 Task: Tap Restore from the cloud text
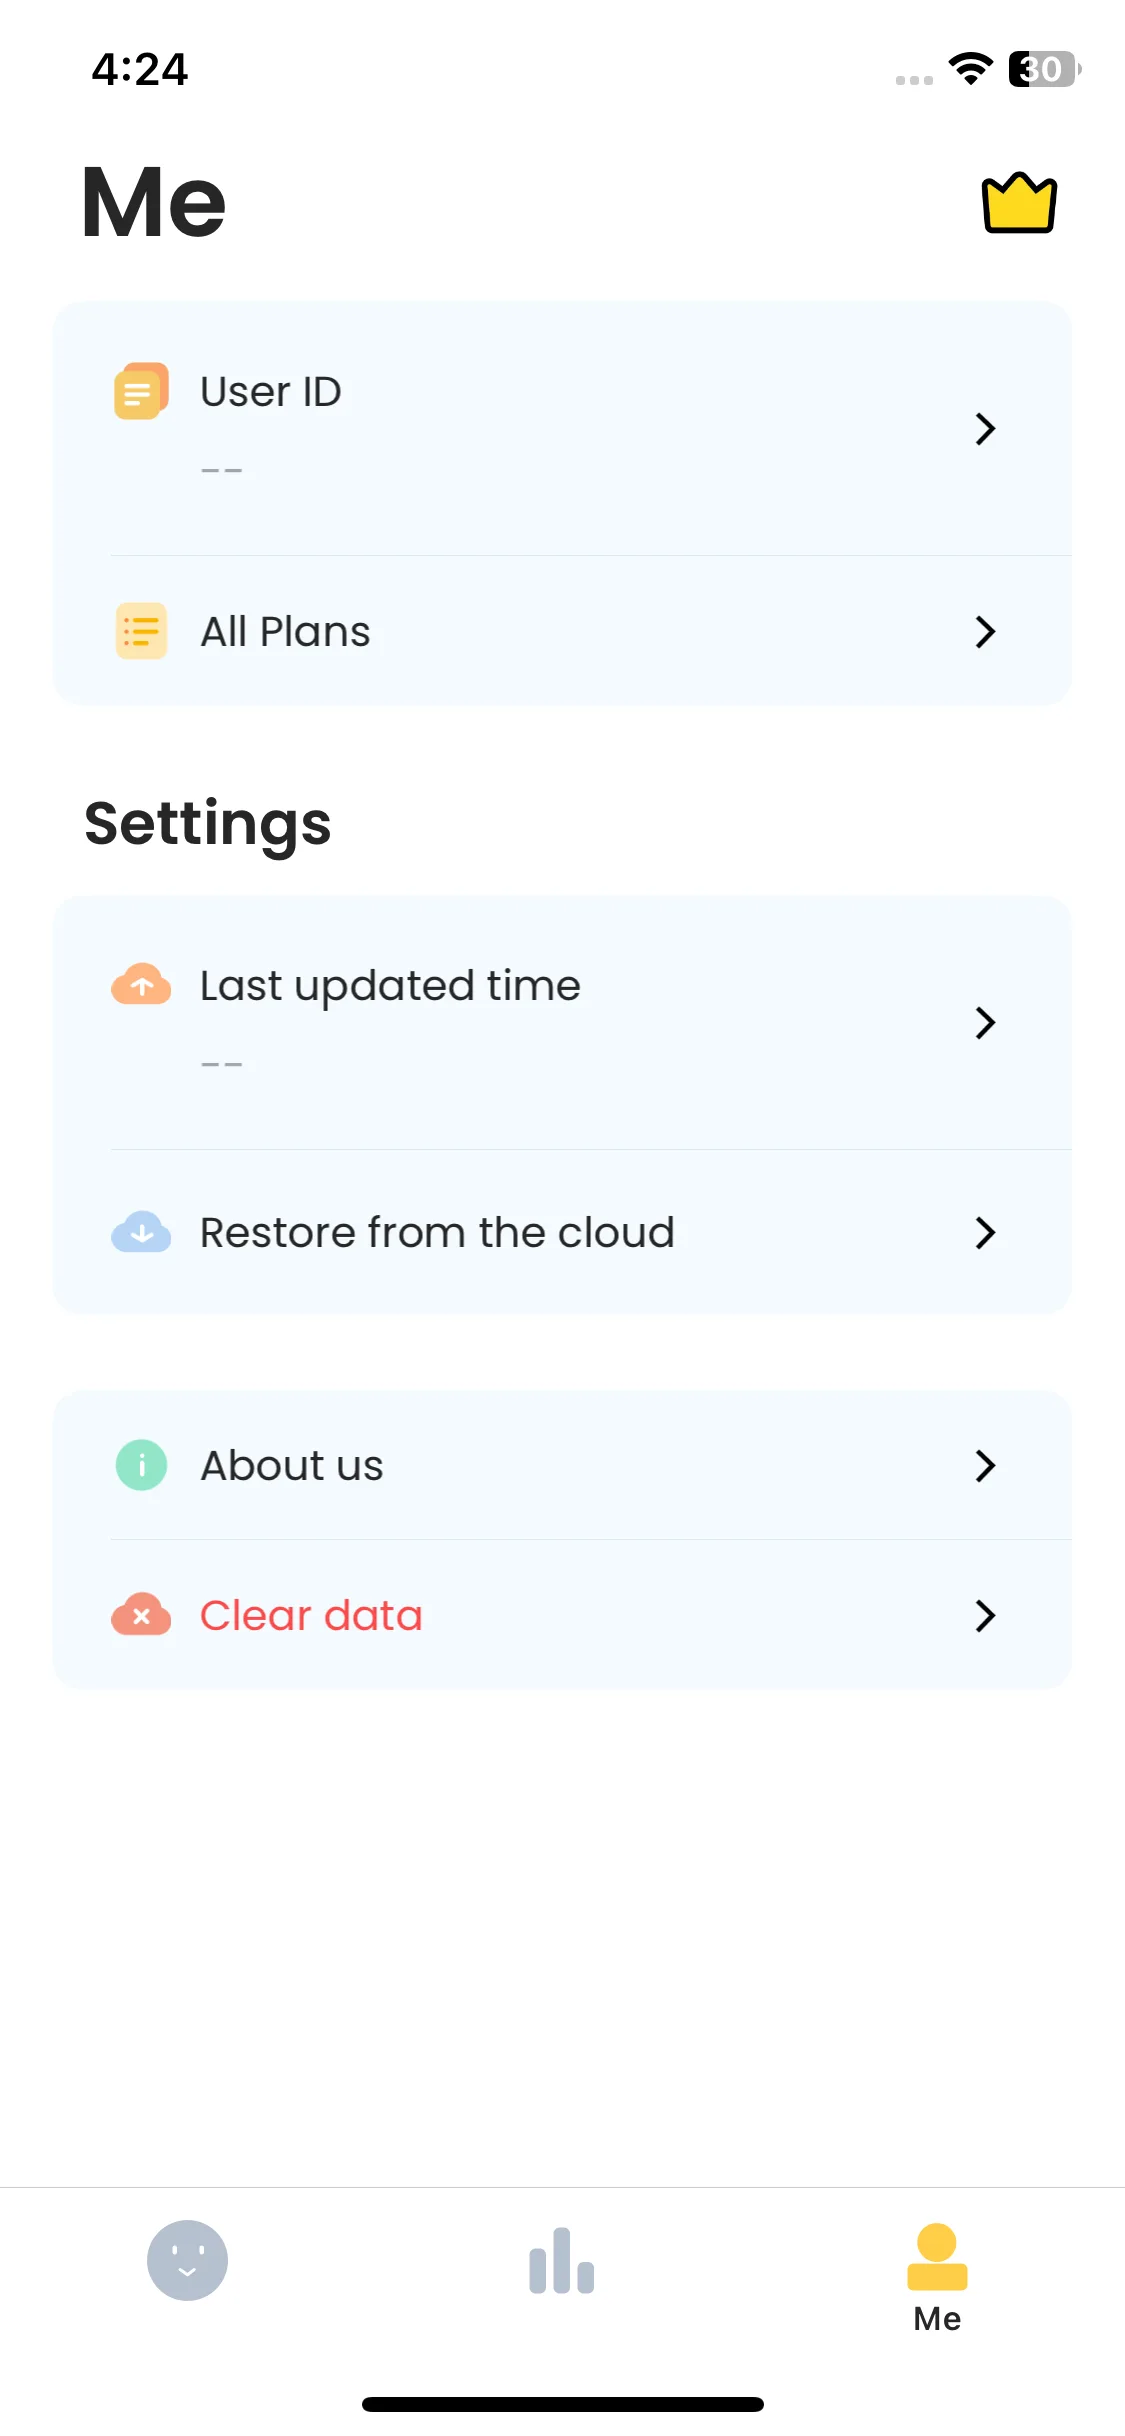coord(437,1232)
